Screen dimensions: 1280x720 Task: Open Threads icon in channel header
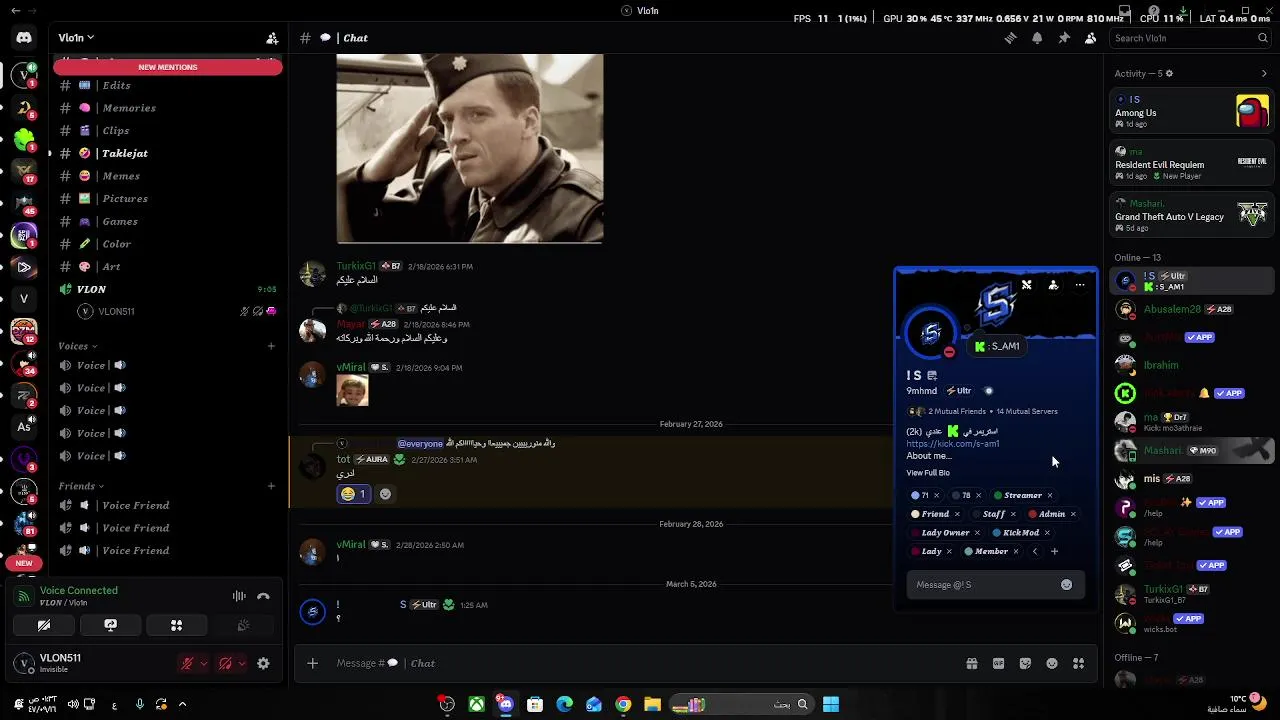[x=1010, y=38]
